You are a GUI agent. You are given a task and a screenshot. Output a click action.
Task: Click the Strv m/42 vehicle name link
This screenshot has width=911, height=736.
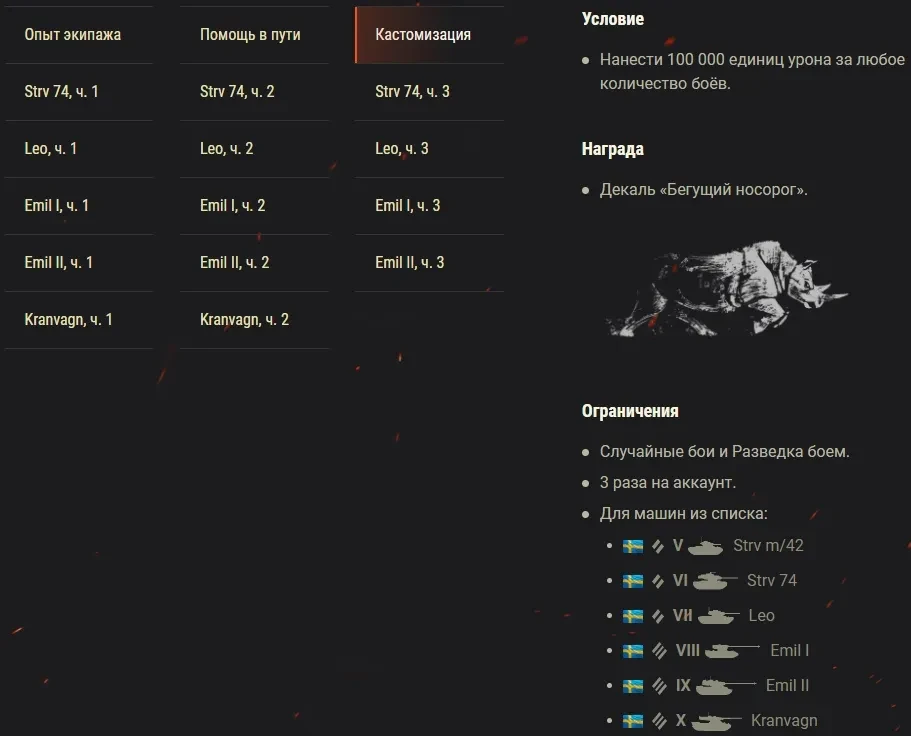point(768,546)
